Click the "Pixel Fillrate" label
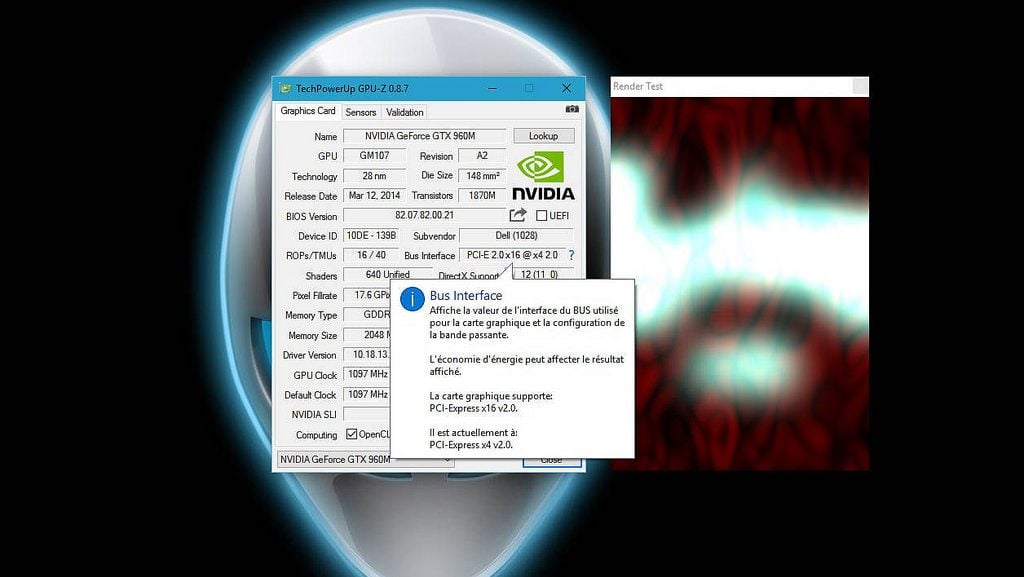This screenshot has height=577, width=1024. [x=315, y=295]
